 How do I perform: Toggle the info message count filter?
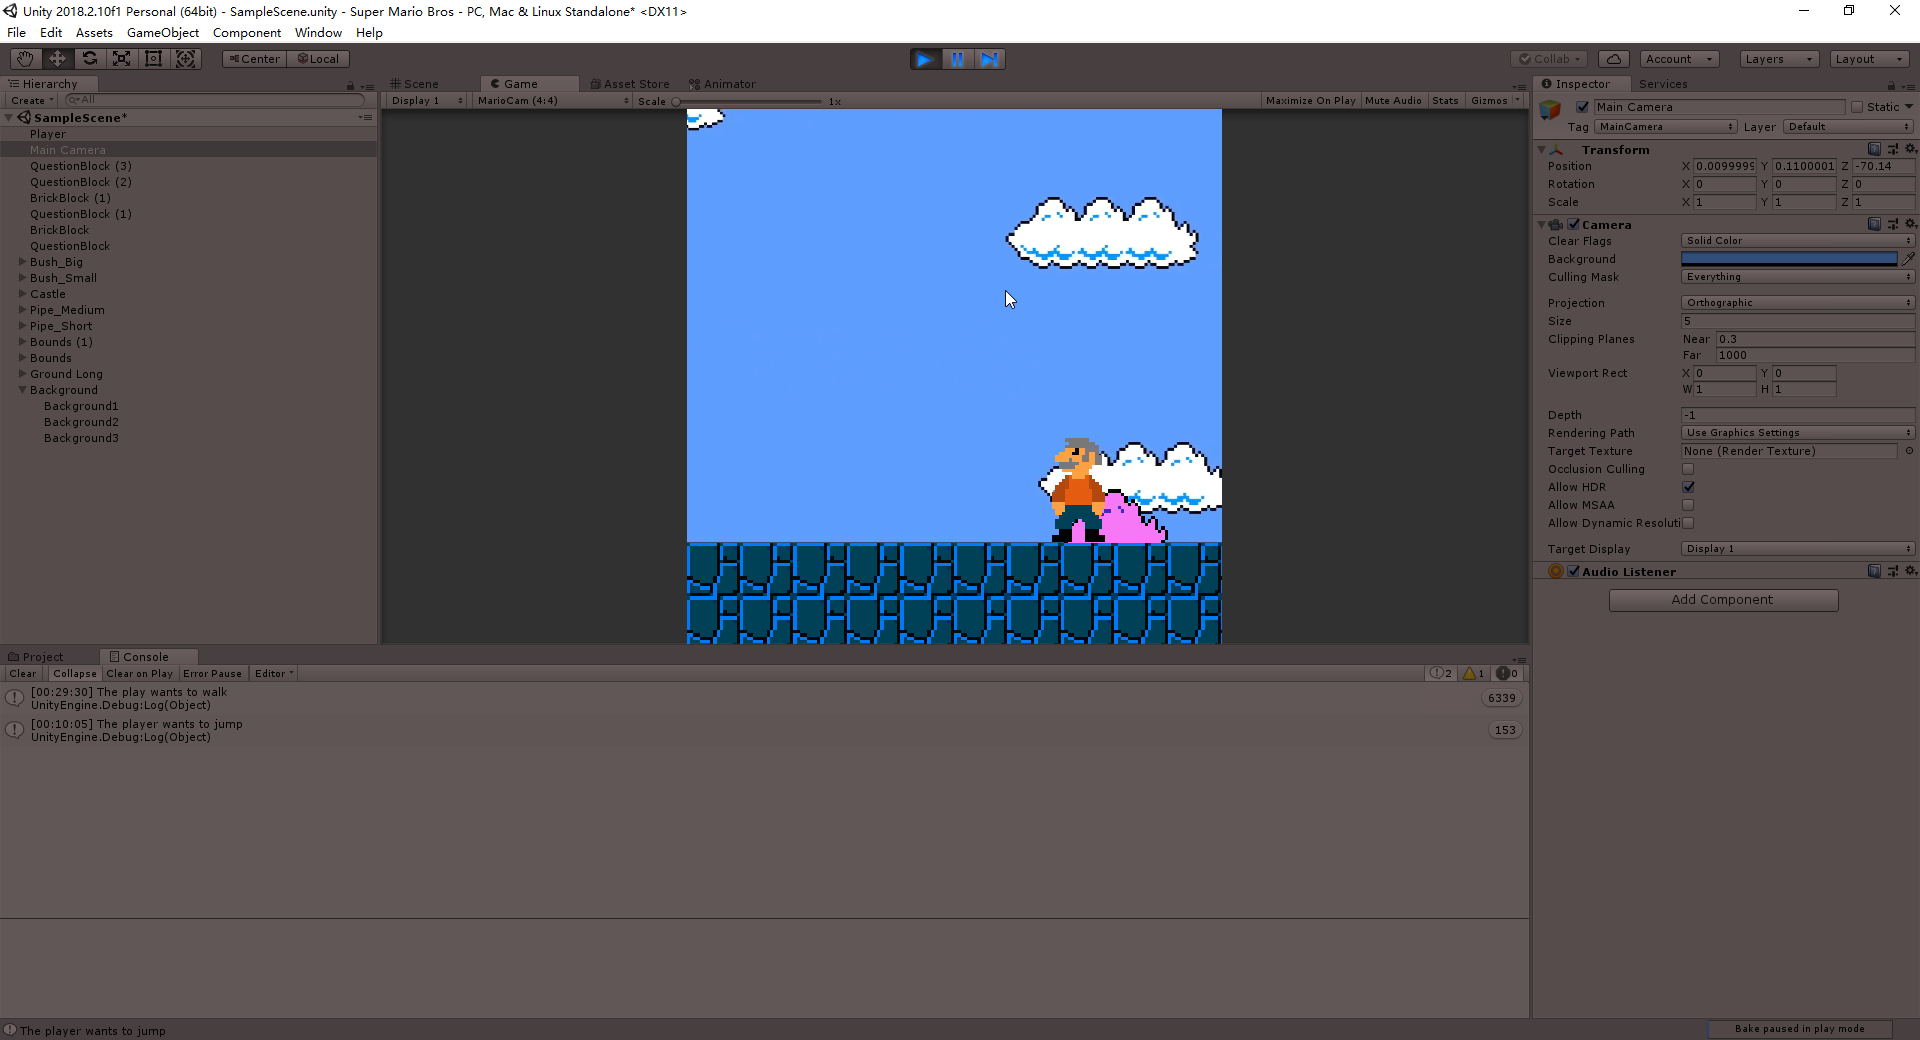click(1441, 674)
